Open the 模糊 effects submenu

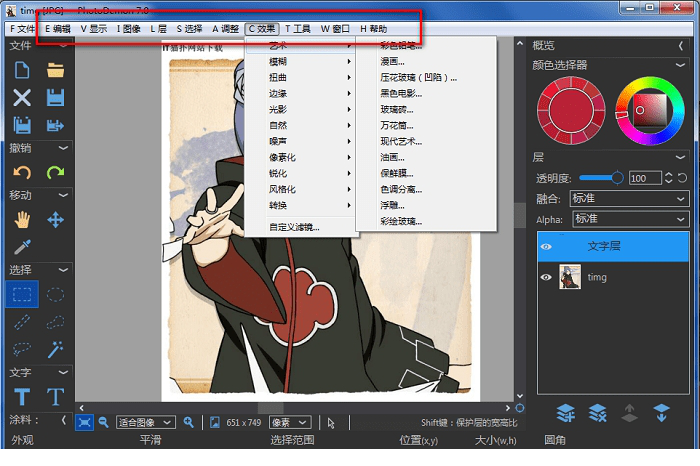tap(300, 62)
